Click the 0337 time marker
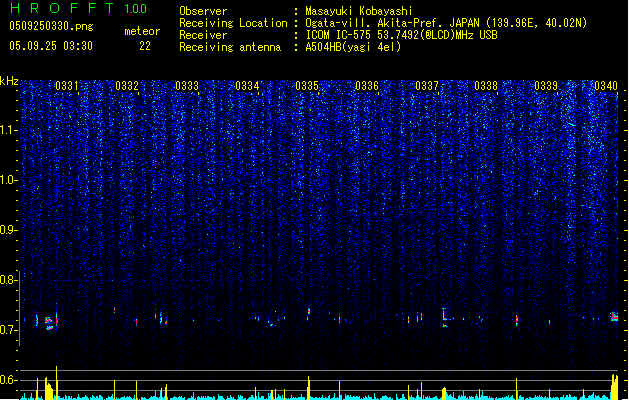Screen dimensions: 629x400 click(427, 86)
